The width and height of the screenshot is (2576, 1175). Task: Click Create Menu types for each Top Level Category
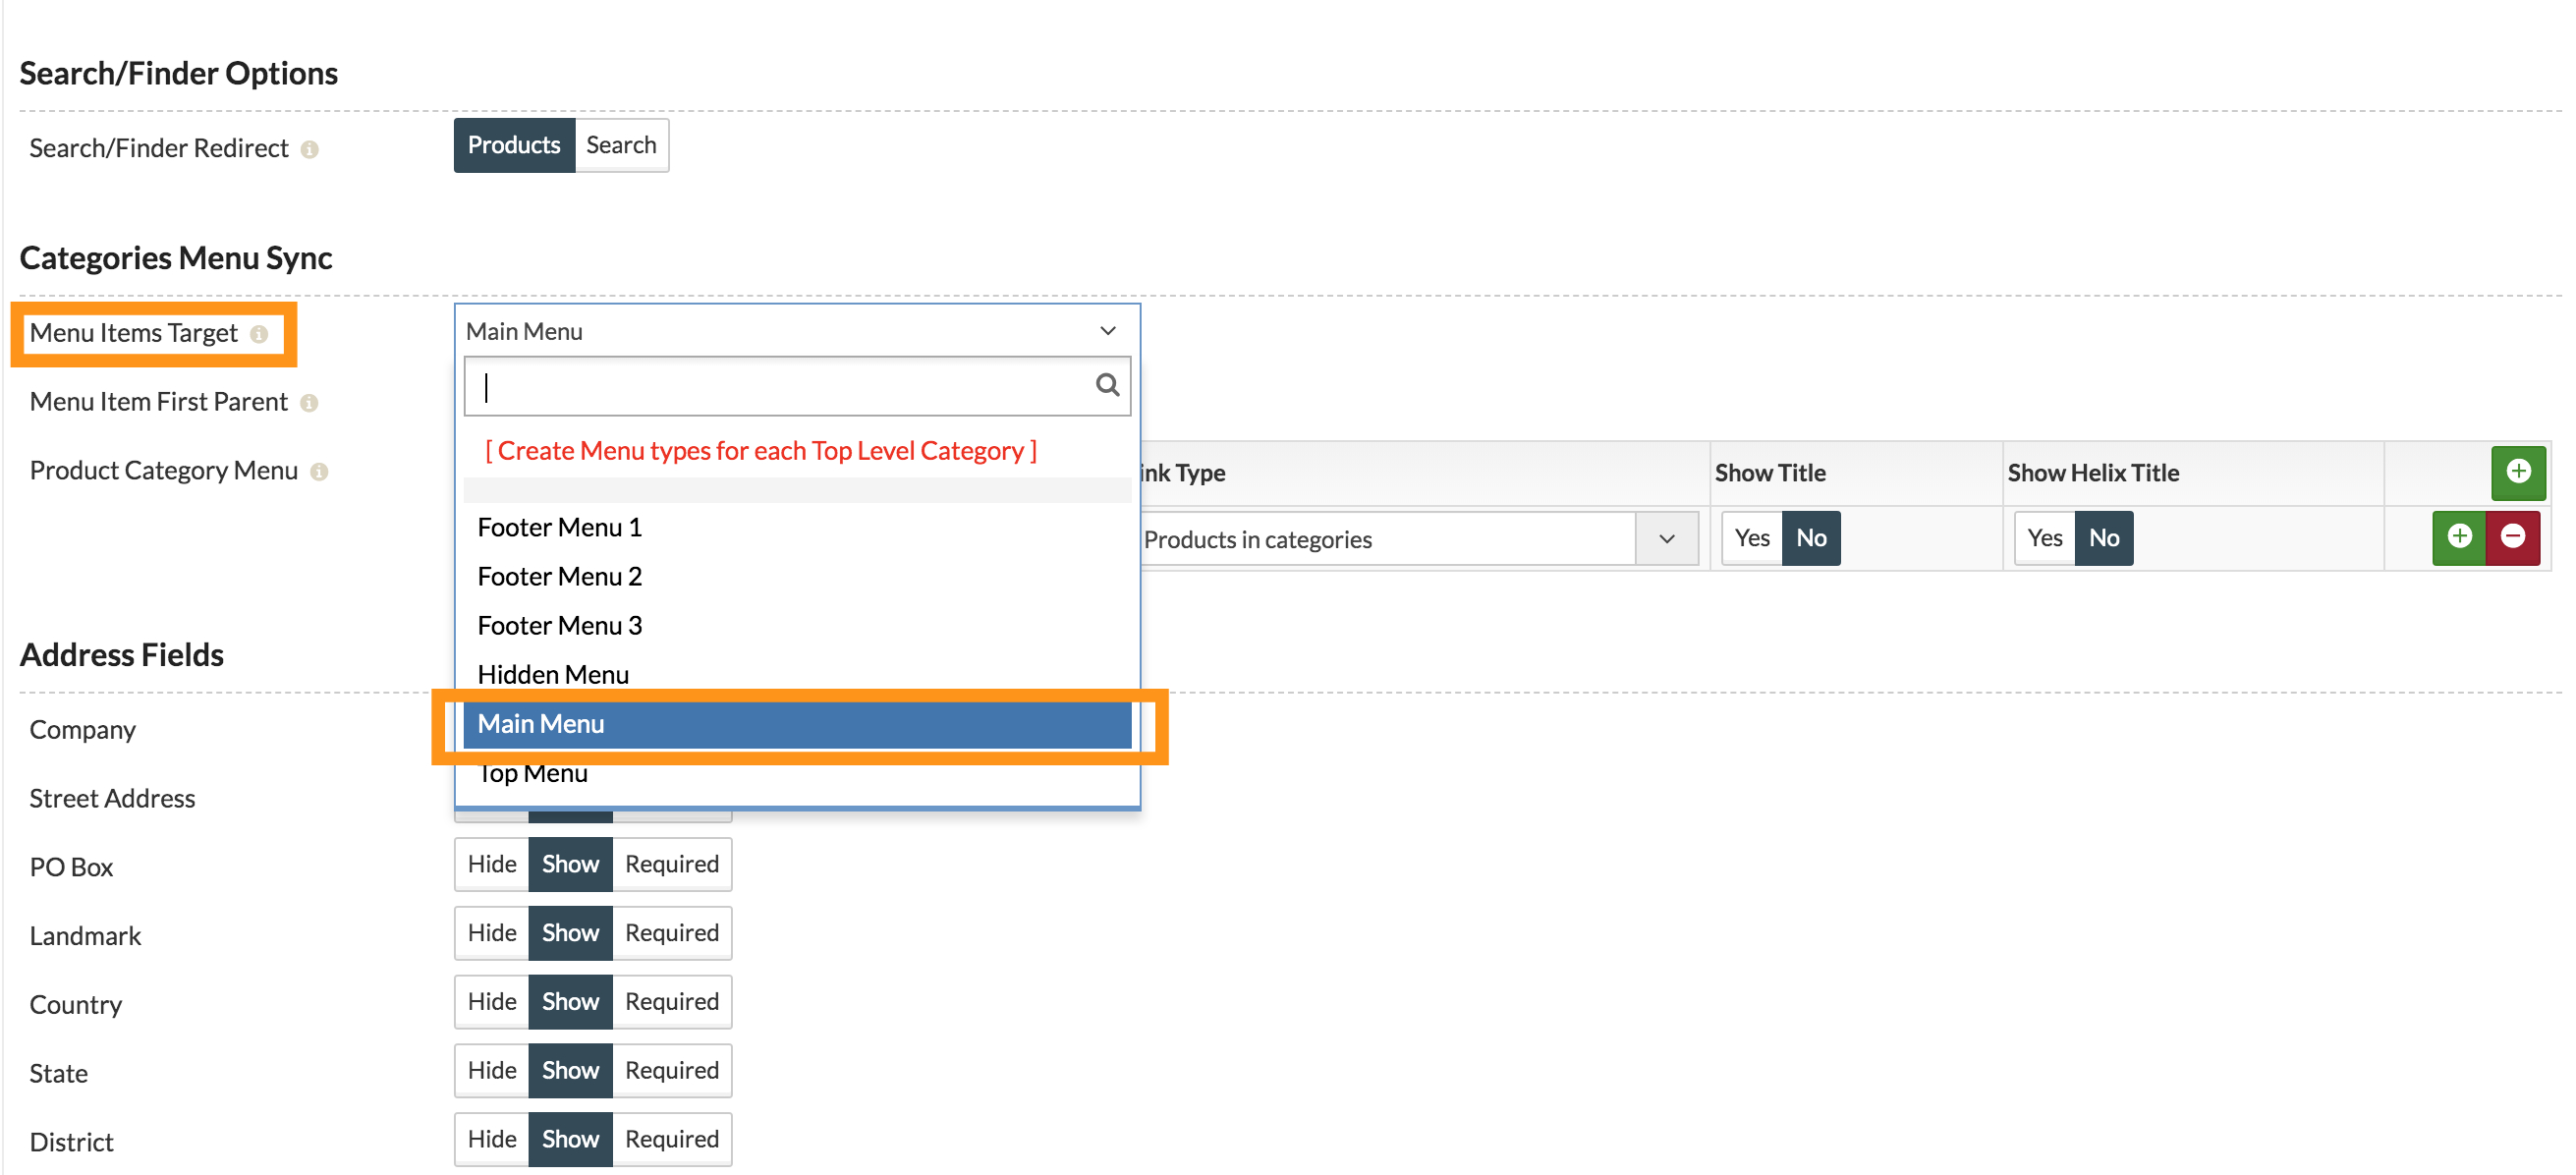coord(760,451)
